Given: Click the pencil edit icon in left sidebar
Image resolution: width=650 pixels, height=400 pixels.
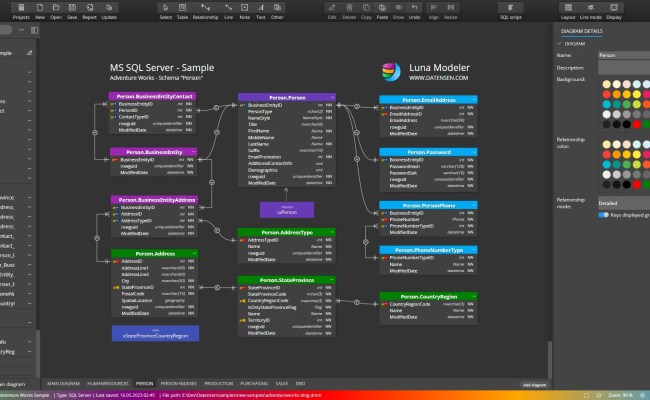Looking at the screenshot, I should click(x=29, y=53).
